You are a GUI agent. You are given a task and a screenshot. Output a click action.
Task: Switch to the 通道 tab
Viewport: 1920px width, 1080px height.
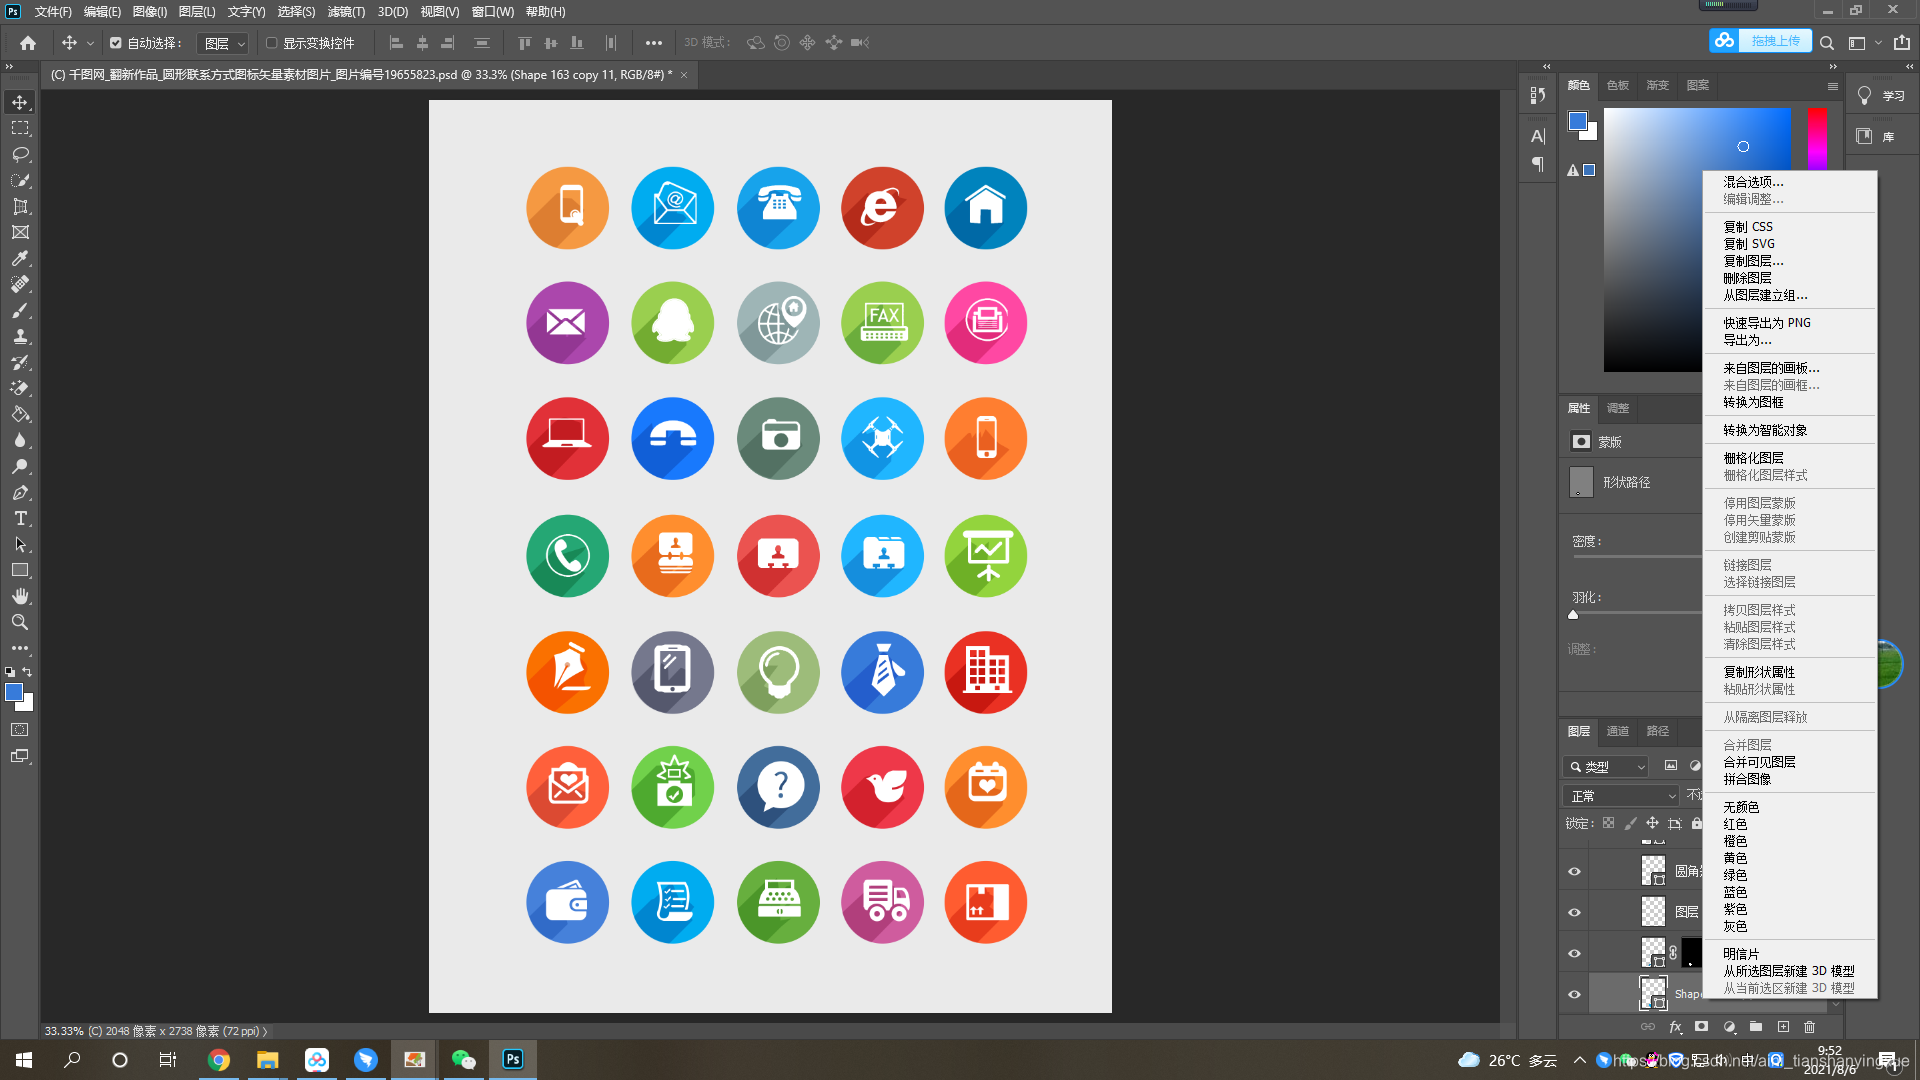point(1618,731)
